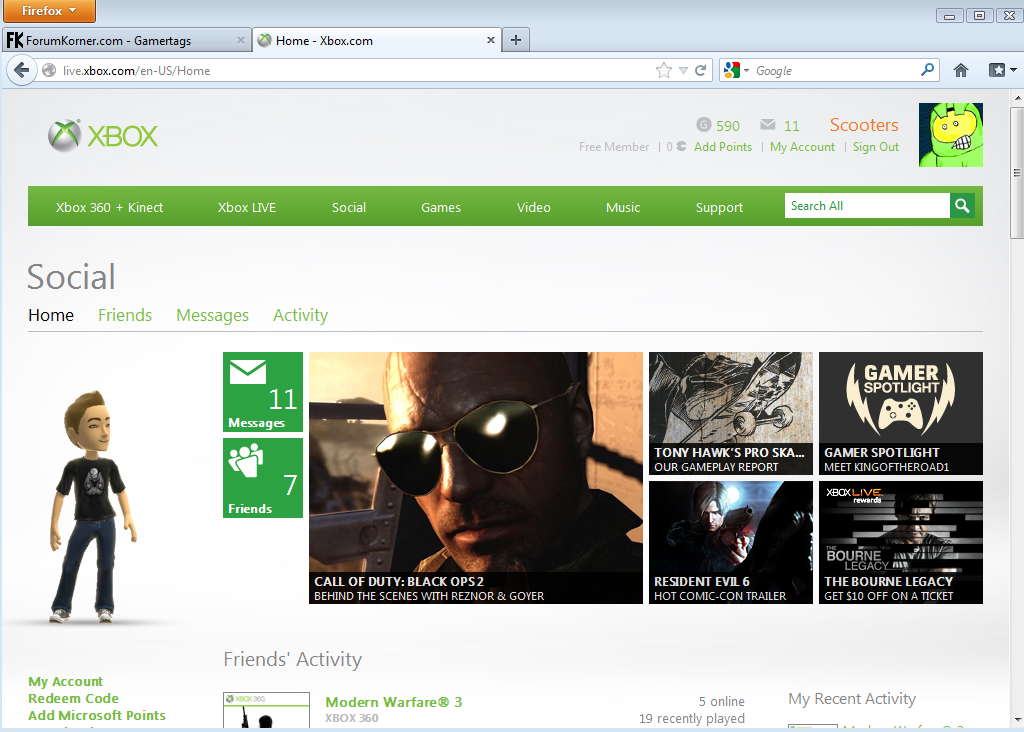This screenshot has height=732, width=1024.
Task: Go to the Messages tab
Action: pyautogui.click(x=212, y=315)
